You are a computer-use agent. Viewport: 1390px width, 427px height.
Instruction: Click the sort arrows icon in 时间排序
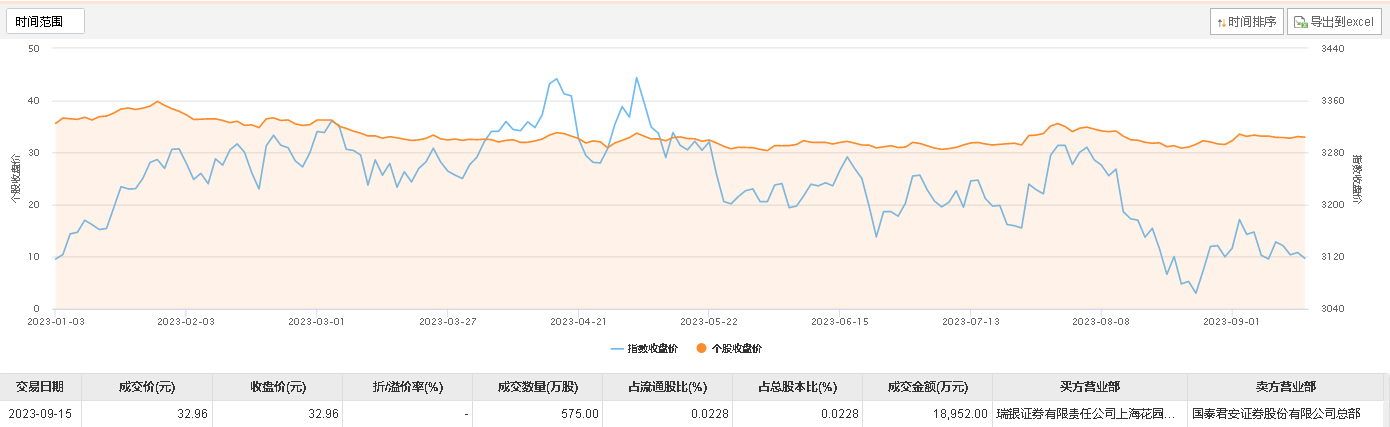pos(1221,22)
